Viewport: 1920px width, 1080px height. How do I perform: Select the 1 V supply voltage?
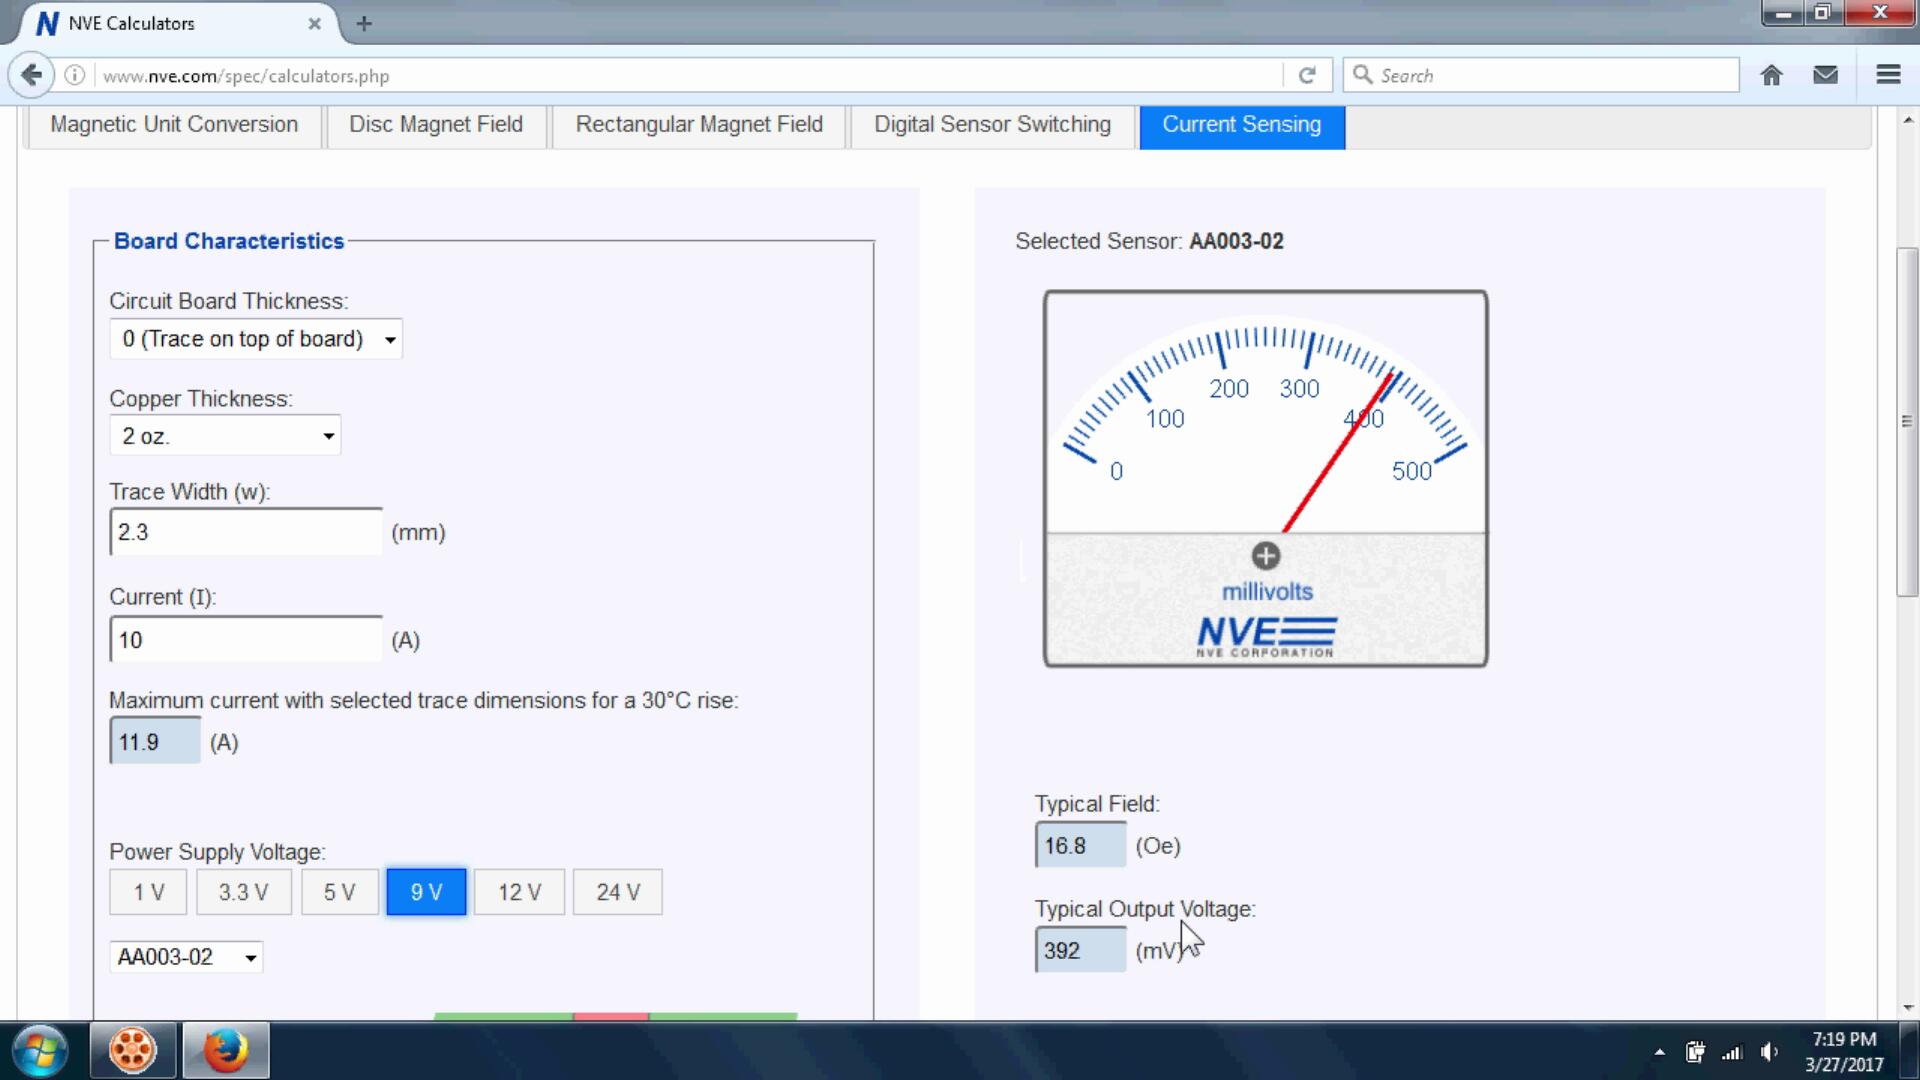(148, 892)
